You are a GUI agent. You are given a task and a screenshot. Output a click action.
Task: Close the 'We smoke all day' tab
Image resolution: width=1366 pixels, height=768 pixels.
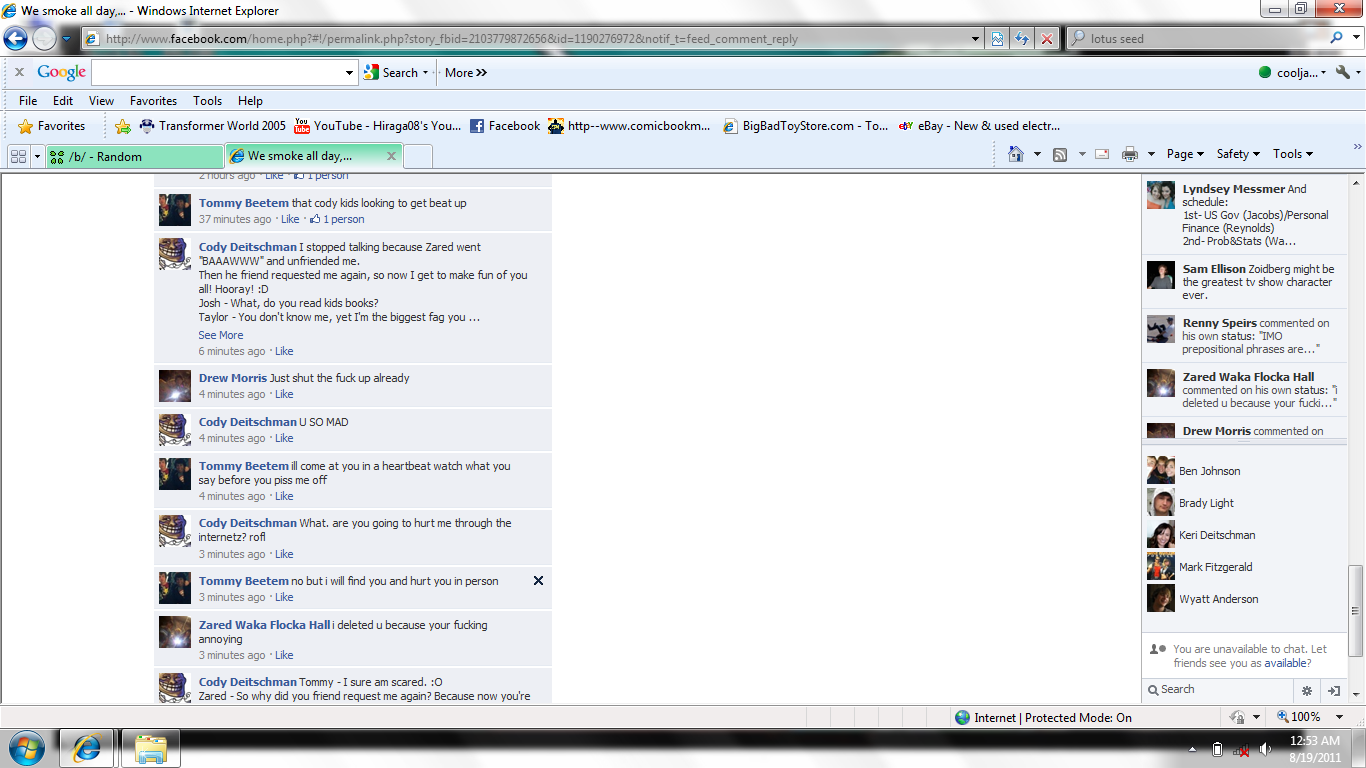391,156
